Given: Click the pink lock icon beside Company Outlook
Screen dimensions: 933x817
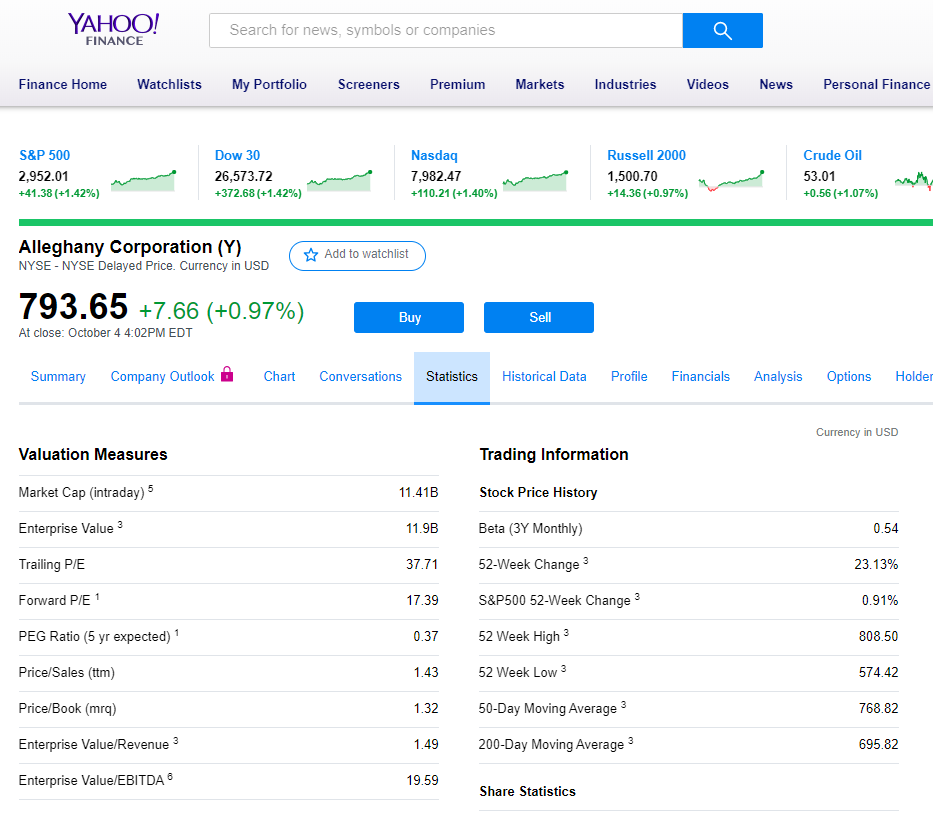Looking at the screenshot, I should click(227, 375).
